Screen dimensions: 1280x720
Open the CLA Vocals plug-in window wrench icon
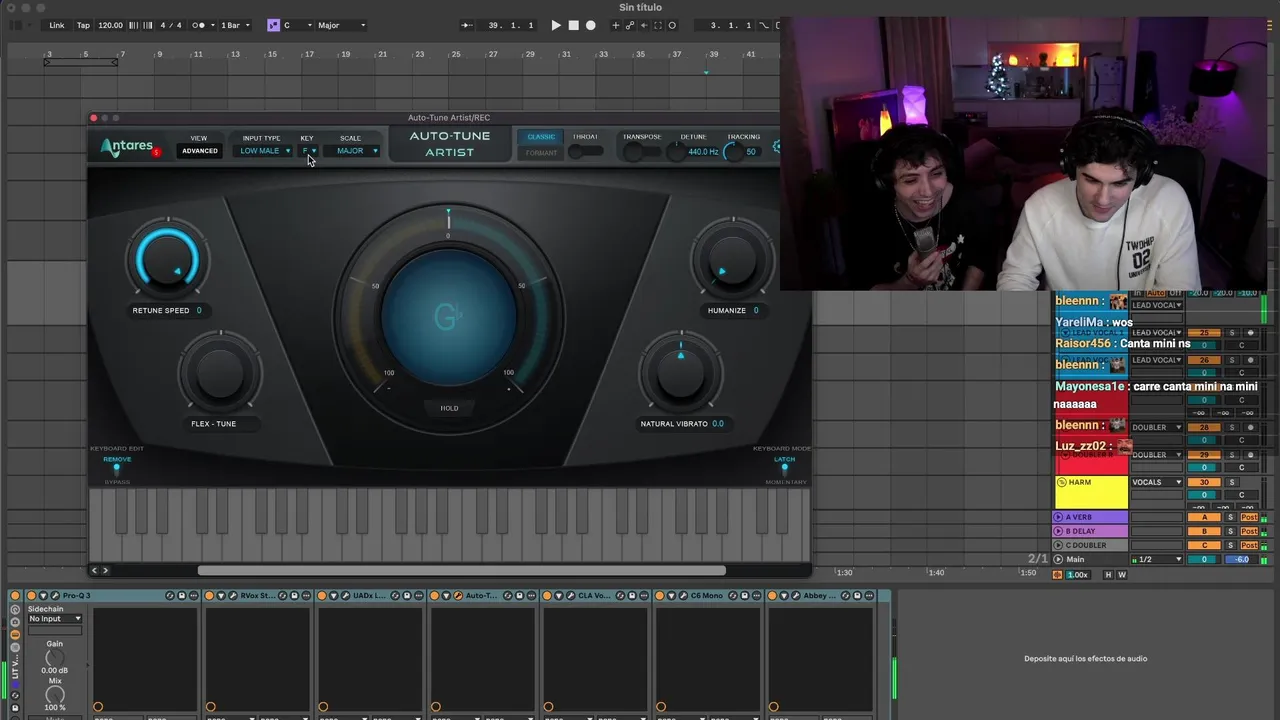click(x=571, y=595)
